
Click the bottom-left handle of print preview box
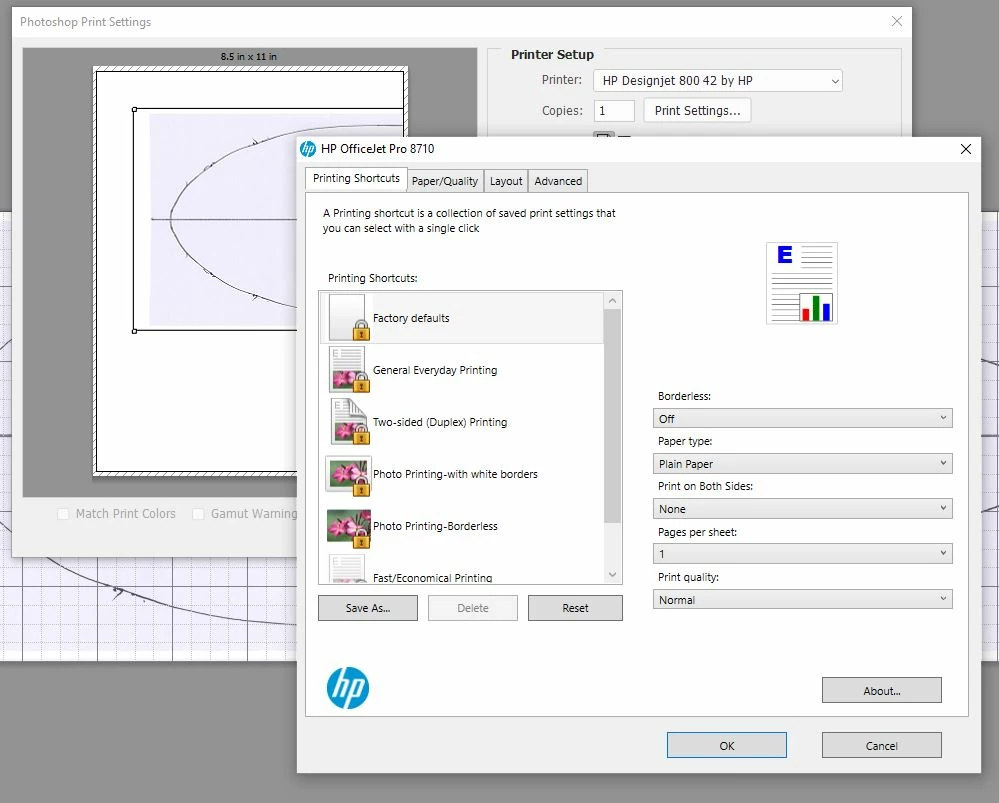point(134,331)
